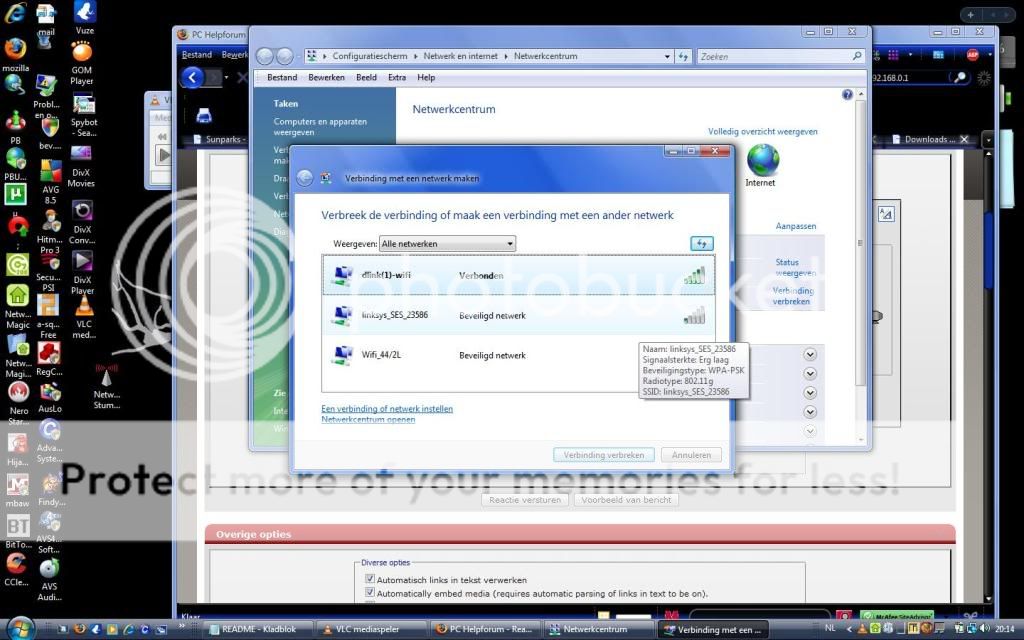Click the Zoeken search field
This screenshot has height=640, width=1024.
click(774, 57)
